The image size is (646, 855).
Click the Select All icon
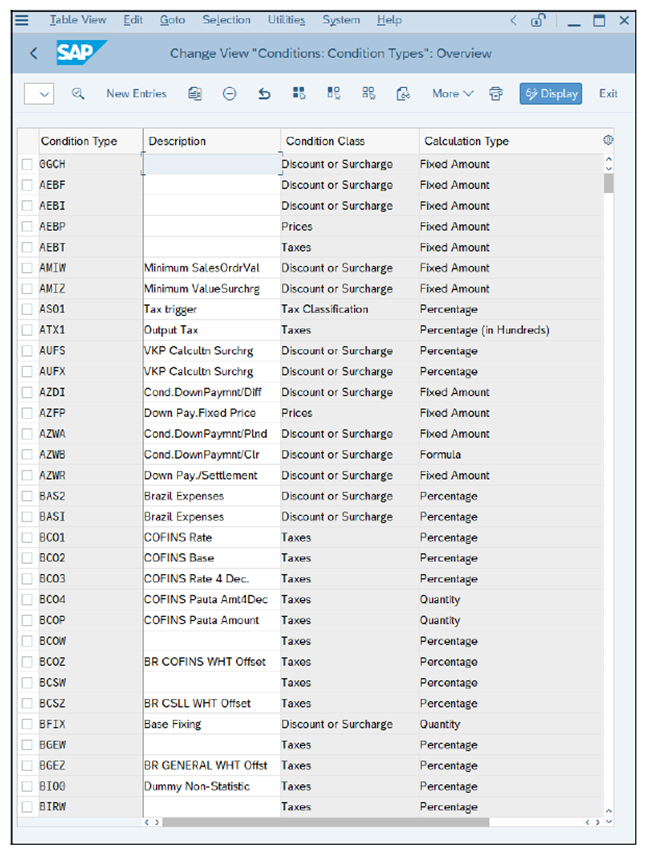click(299, 93)
